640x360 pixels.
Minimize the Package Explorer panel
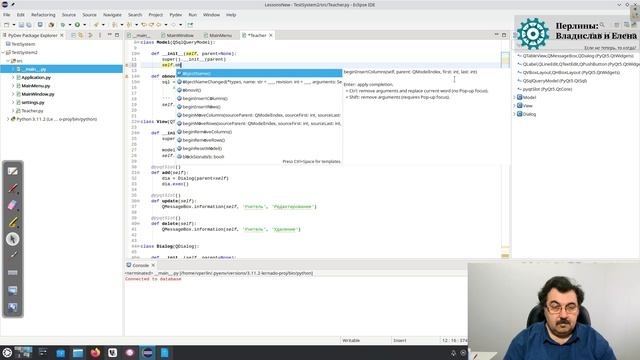pyautogui.click(x=109, y=36)
